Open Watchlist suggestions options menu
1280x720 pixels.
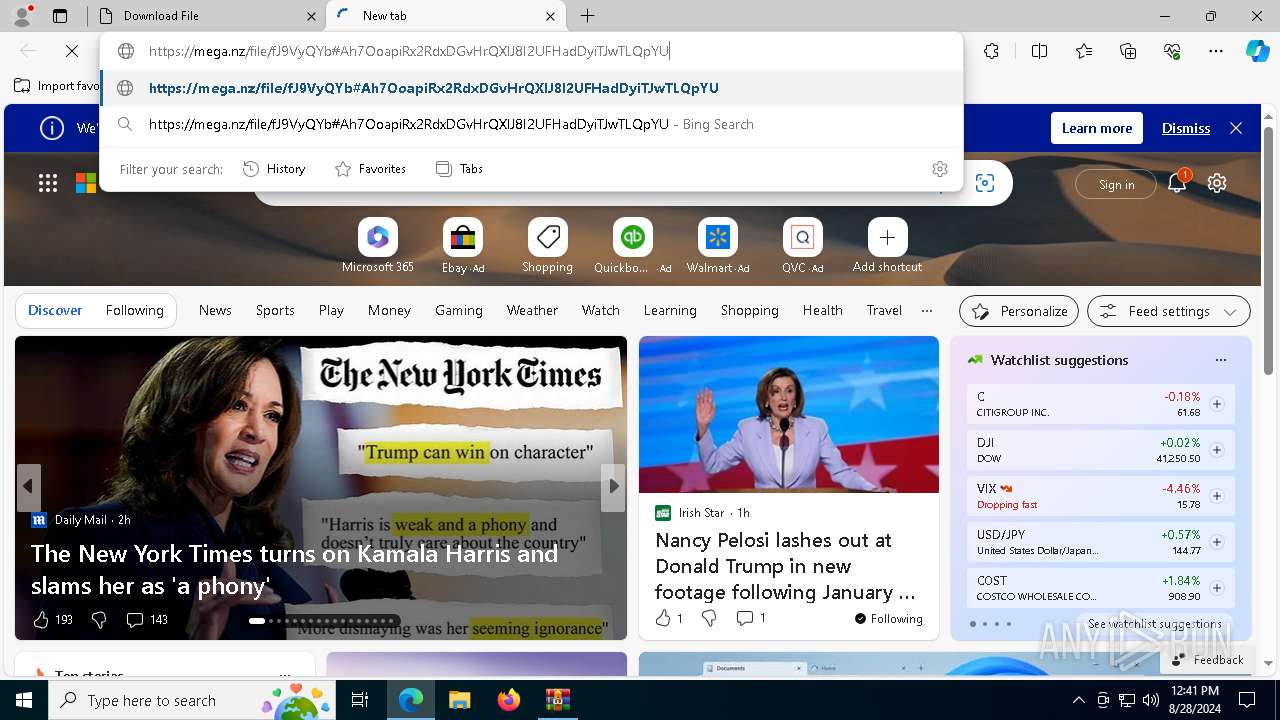tap(1220, 360)
